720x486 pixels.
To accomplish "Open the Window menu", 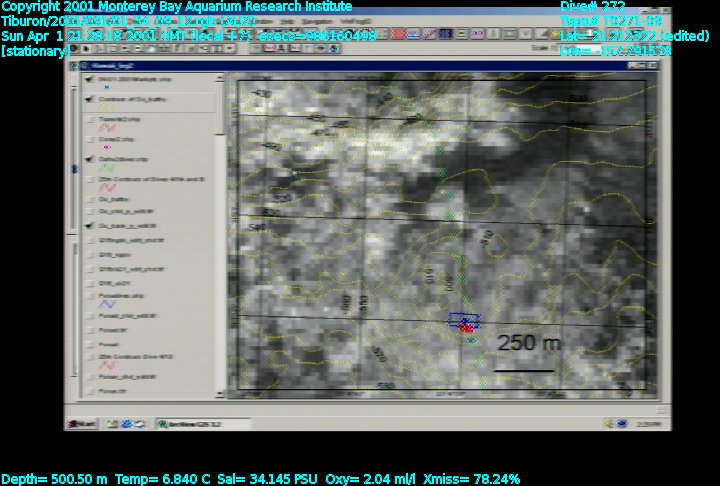I will click(263, 20).
